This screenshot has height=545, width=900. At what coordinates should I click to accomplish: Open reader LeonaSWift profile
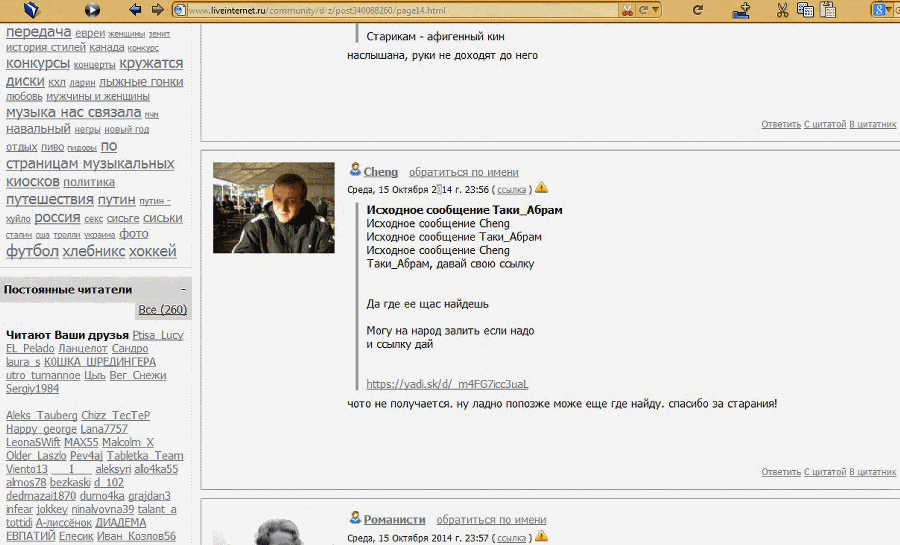[x=33, y=442]
